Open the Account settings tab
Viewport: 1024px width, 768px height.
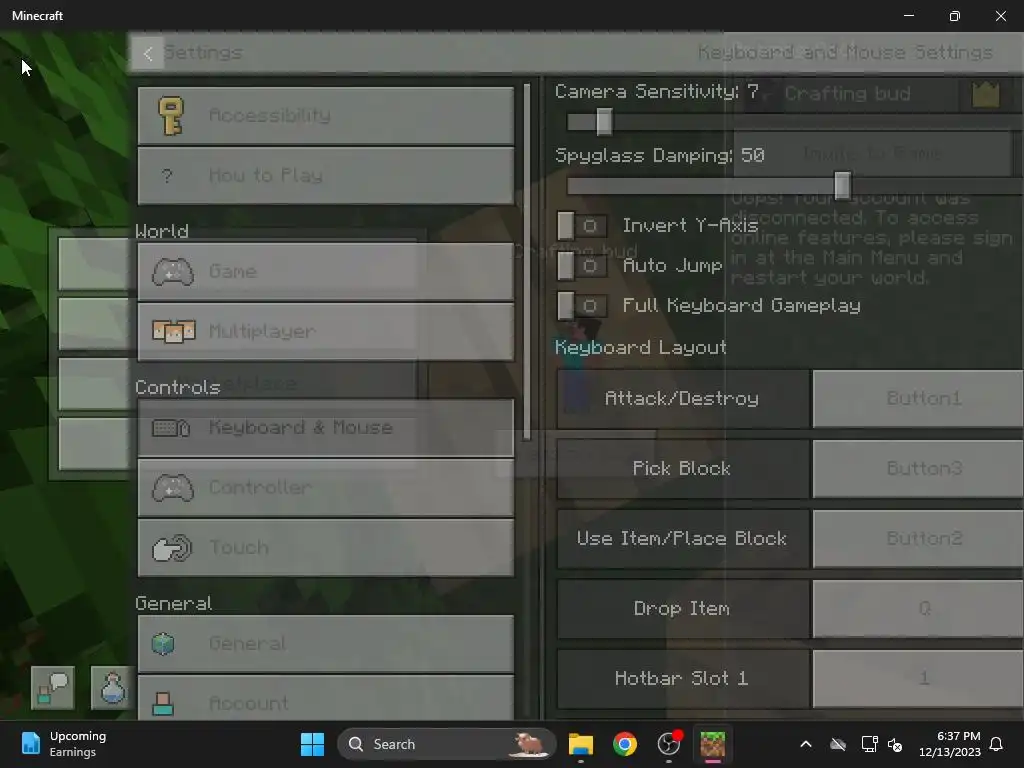[325, 698]
